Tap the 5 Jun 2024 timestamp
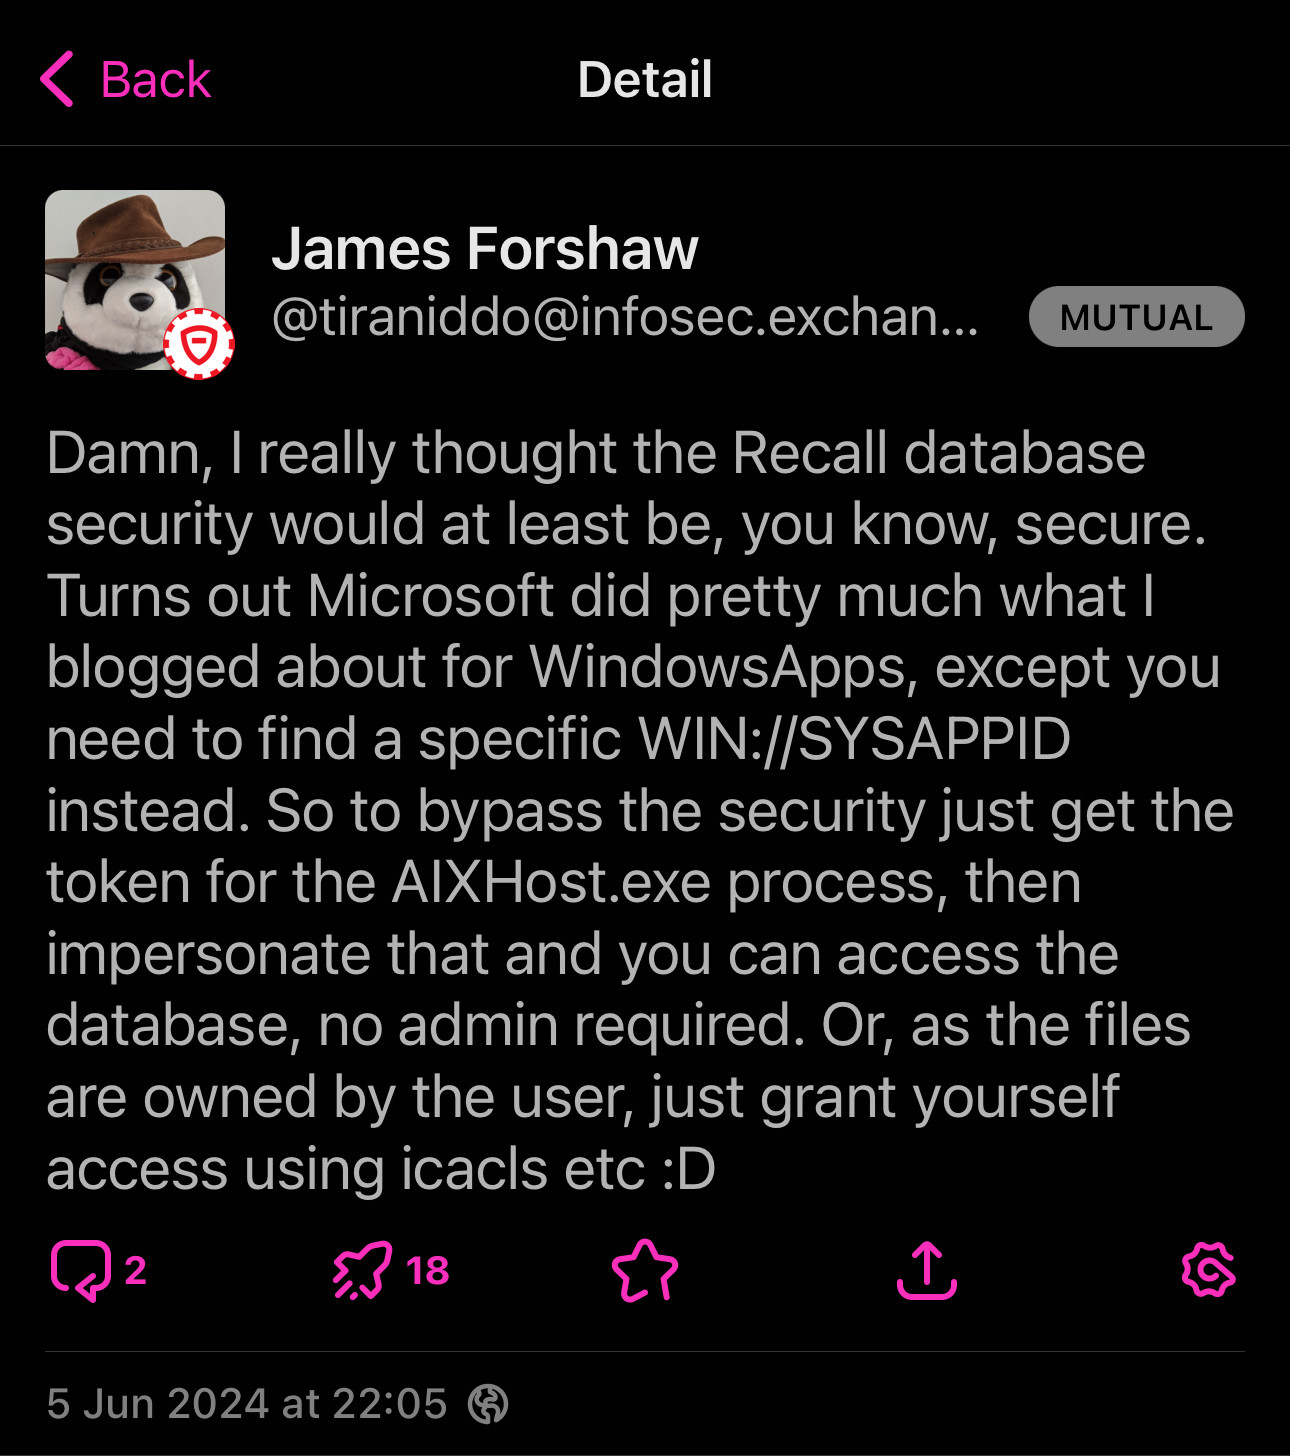The height and width of the screenshot is (1456, 1290). pos(246,1403)
